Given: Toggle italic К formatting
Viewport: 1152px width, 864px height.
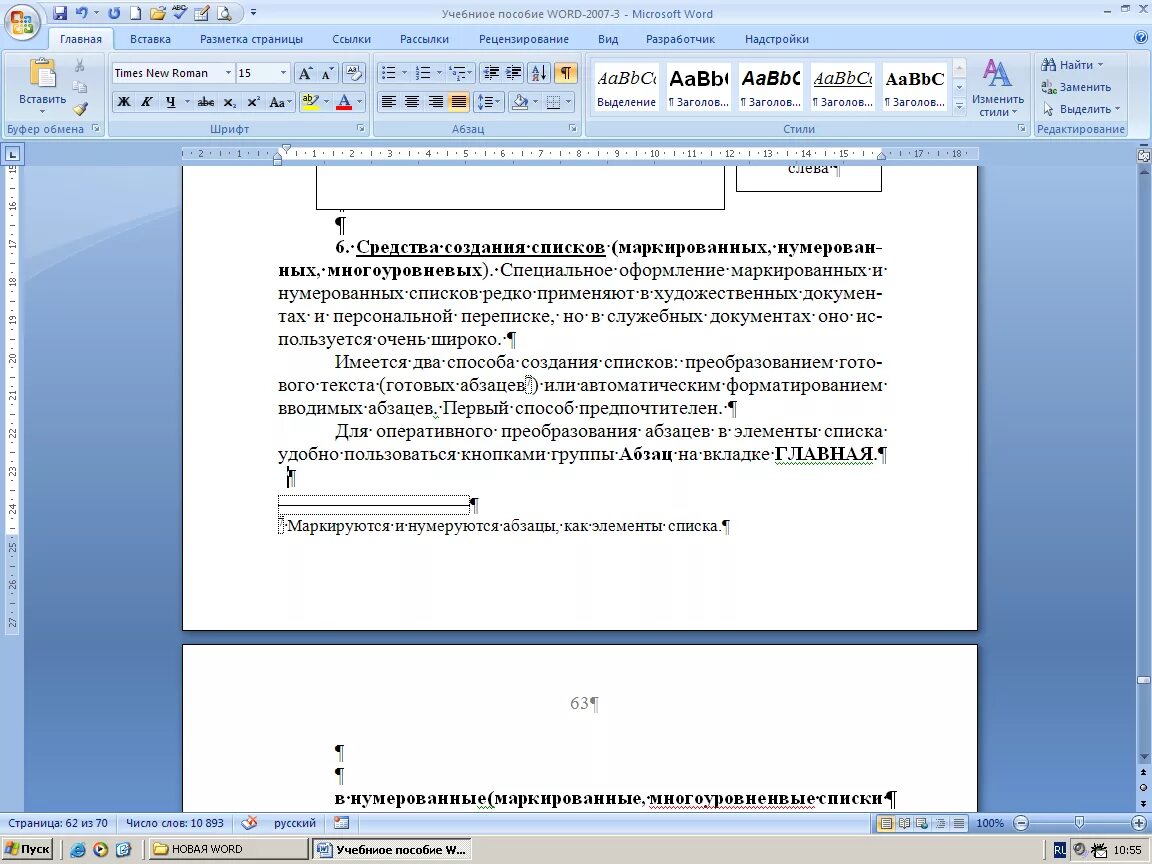Looking at the screenshot, I should (x=147, y=102).
